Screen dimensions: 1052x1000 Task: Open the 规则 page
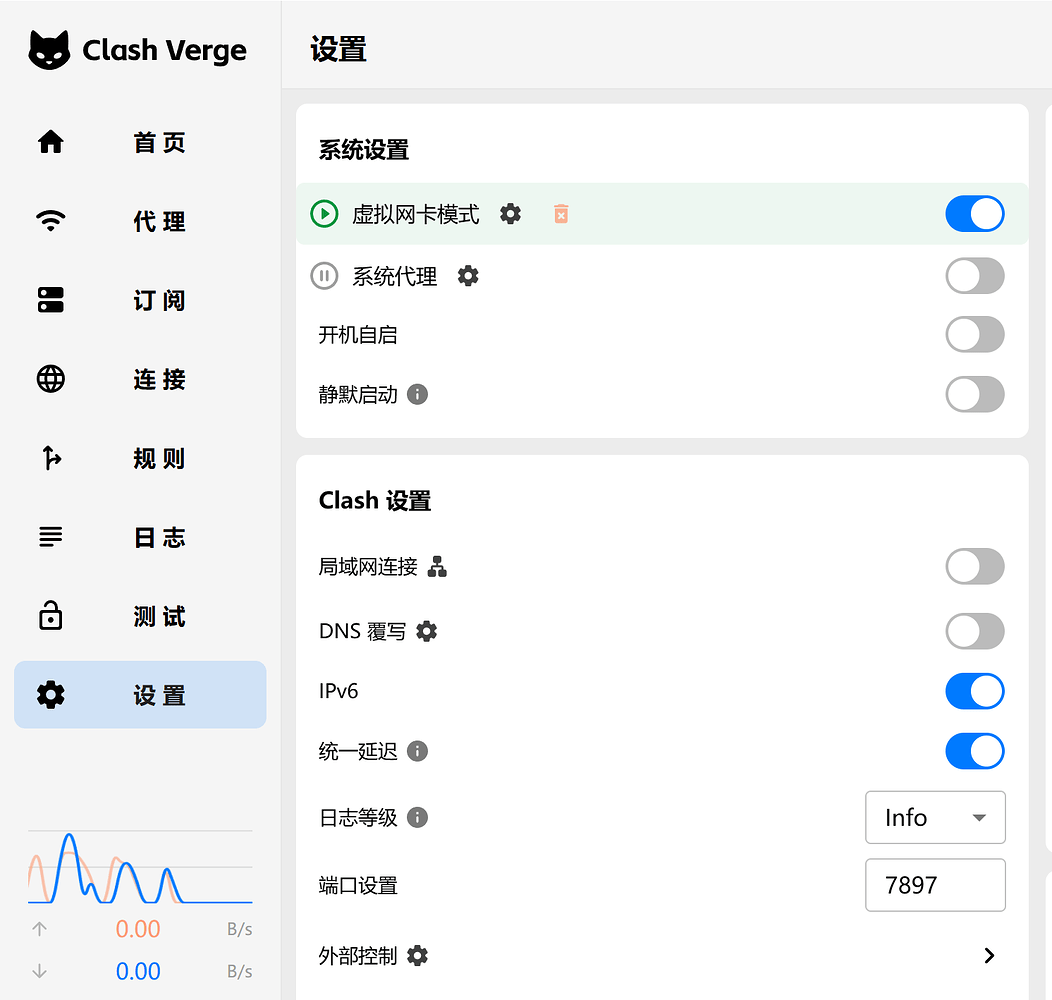click(x=140, y=458)
